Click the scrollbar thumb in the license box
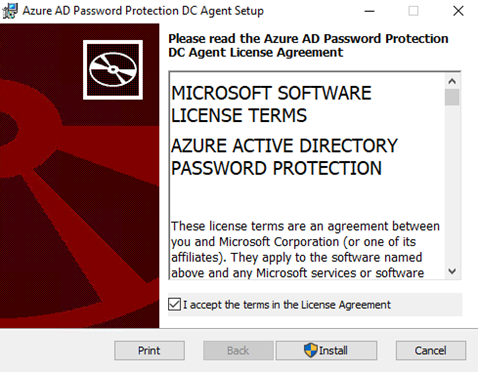The width and height of the screenshot is (478, 372). 452,97
